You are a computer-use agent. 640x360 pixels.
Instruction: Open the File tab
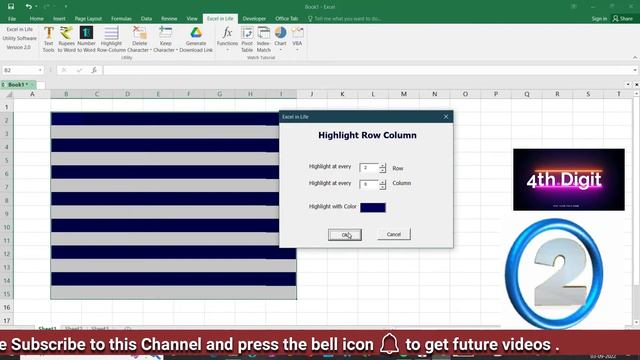12,19
